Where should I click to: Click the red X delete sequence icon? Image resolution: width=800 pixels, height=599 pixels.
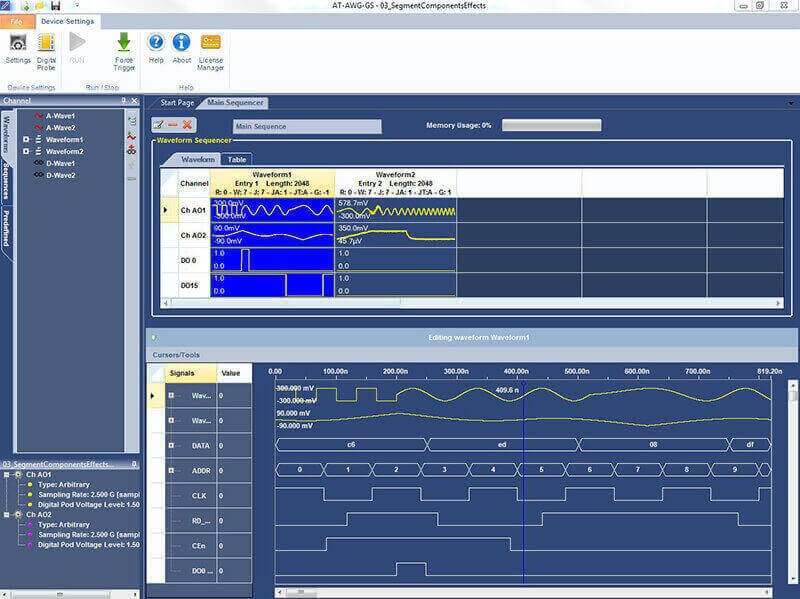(x=188, y=125)
